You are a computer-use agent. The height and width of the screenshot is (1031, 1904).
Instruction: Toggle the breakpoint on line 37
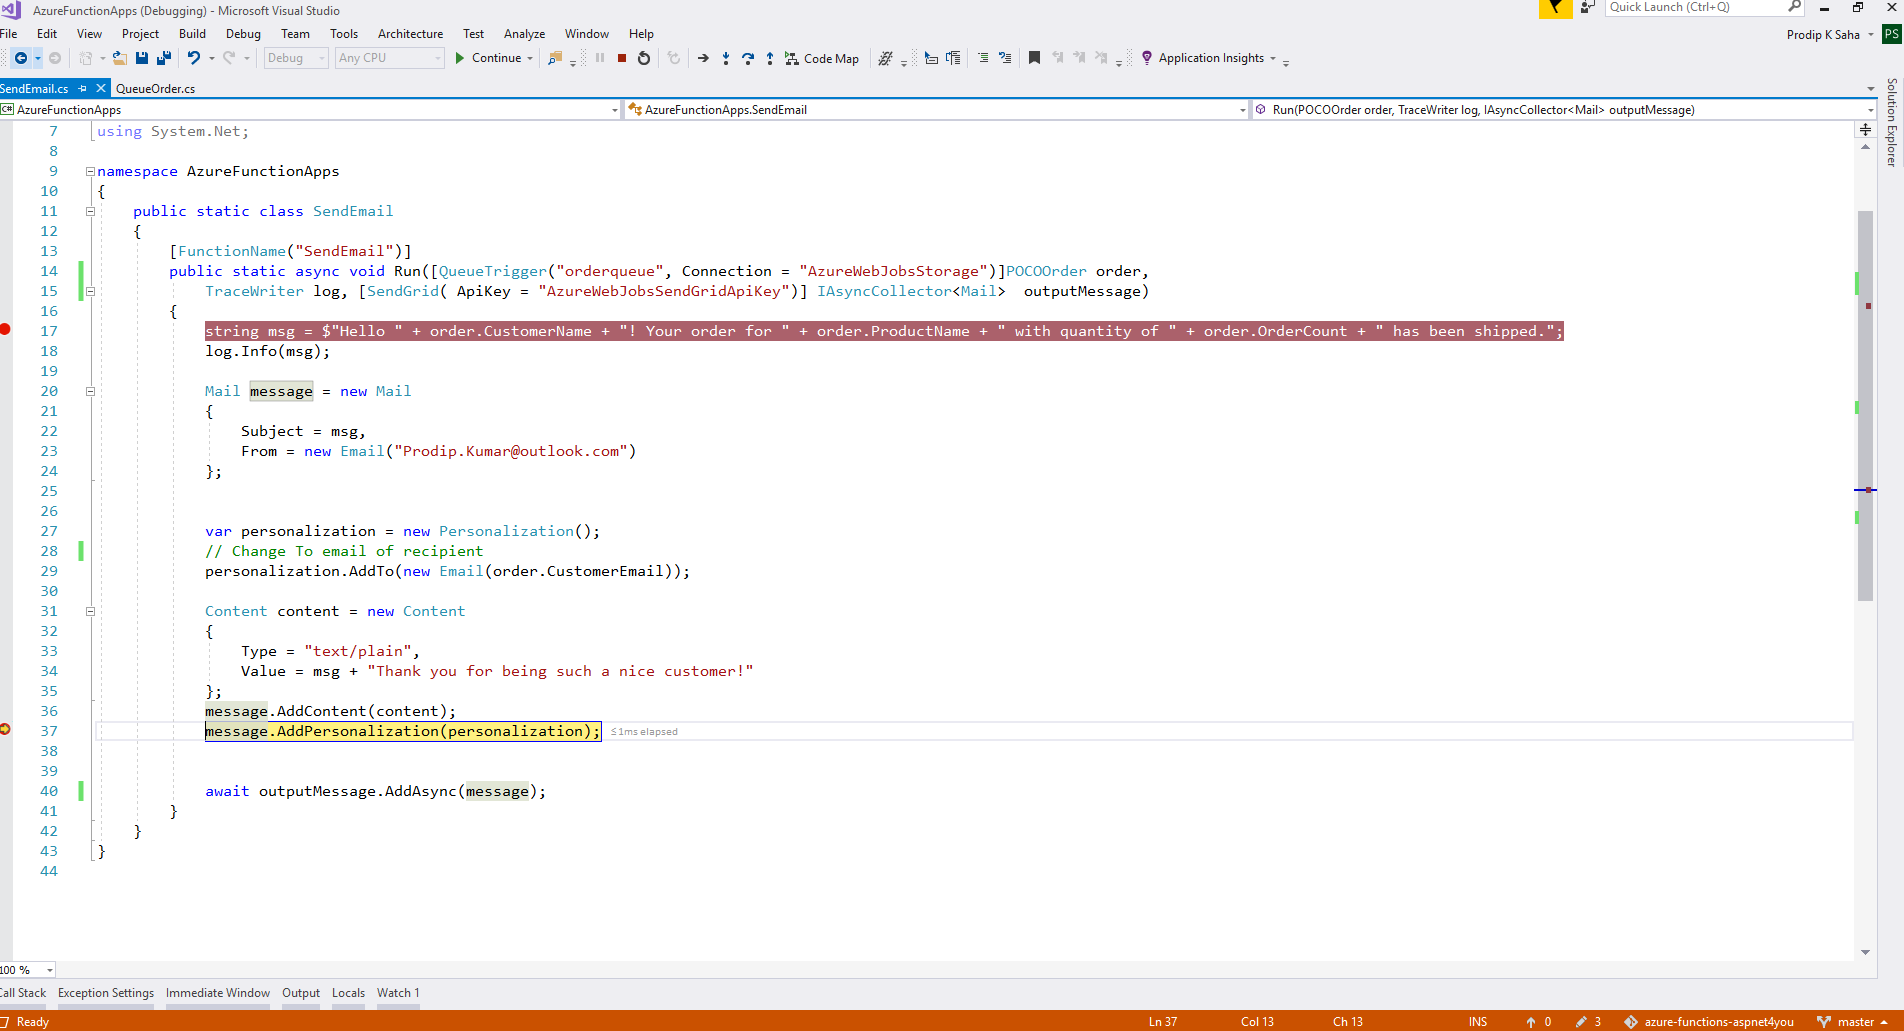pos(5,729)
